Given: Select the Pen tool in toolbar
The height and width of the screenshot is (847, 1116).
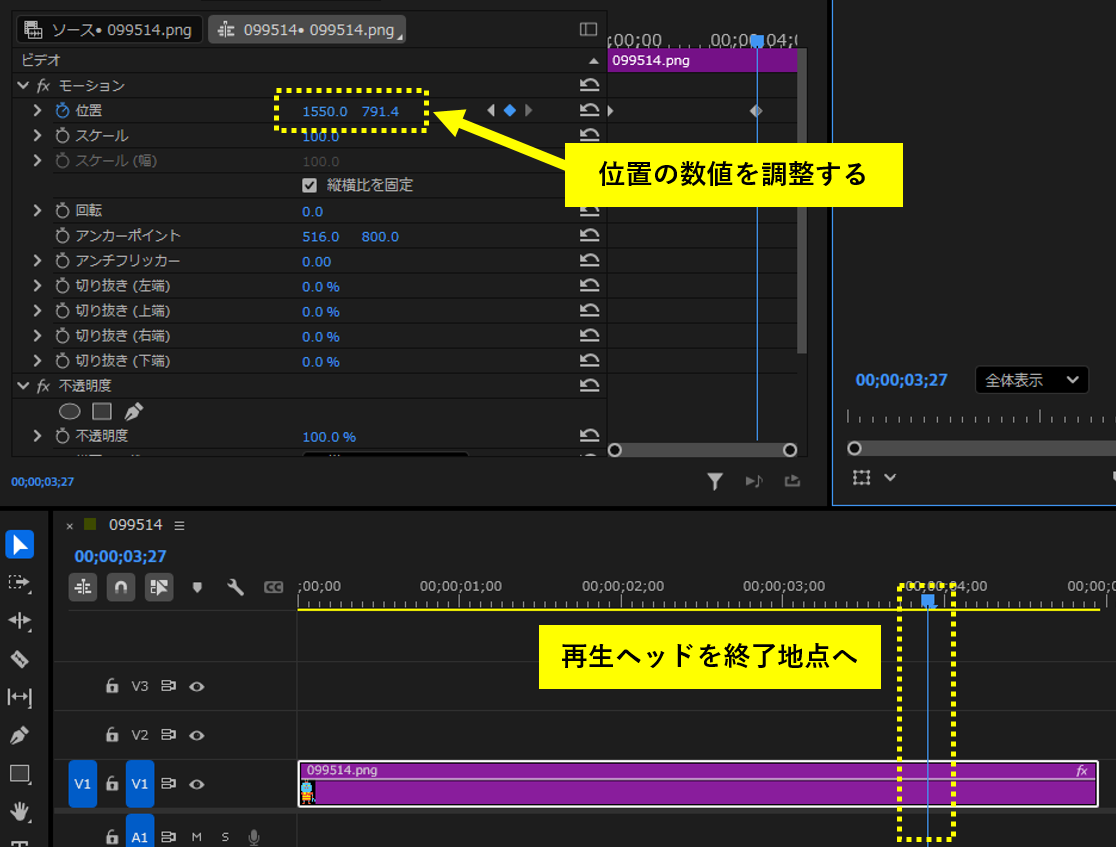Looking at the screenshot, I should [x=20, y=735].
